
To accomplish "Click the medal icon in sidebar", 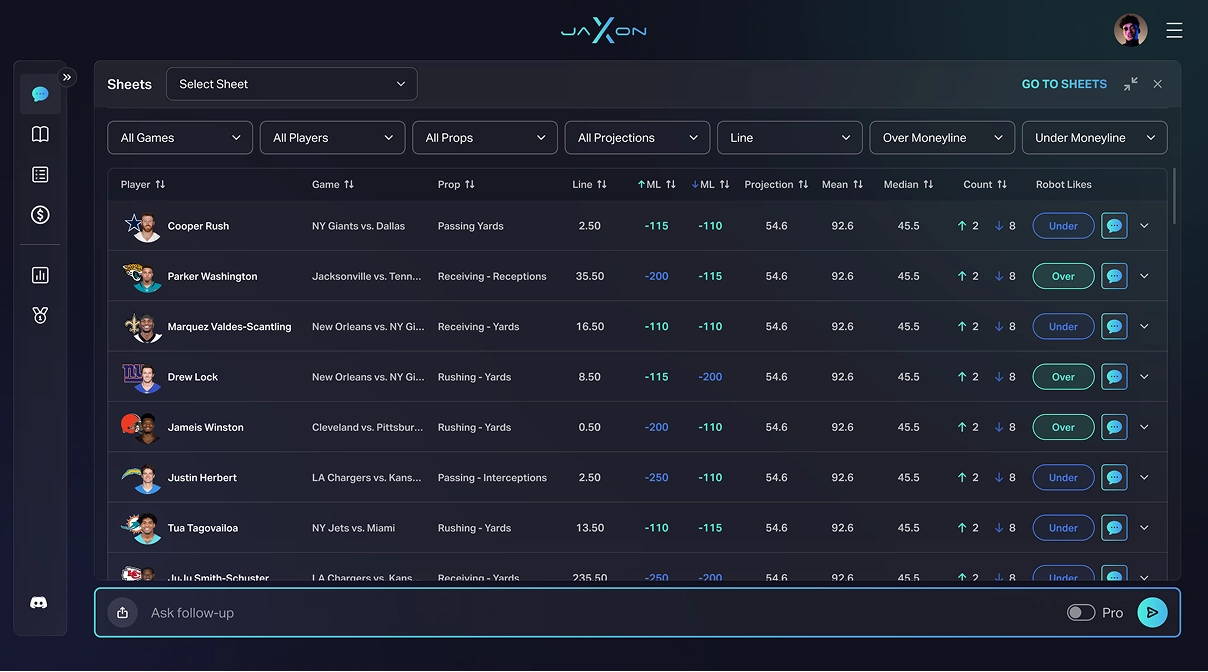I will [x=40, y=315].
